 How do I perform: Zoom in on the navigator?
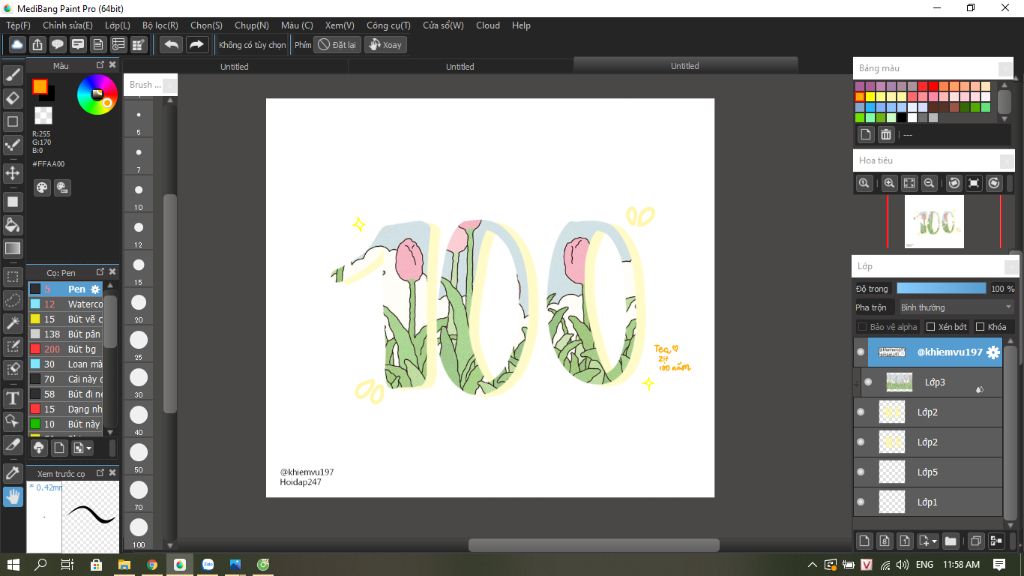coord(889,184)
